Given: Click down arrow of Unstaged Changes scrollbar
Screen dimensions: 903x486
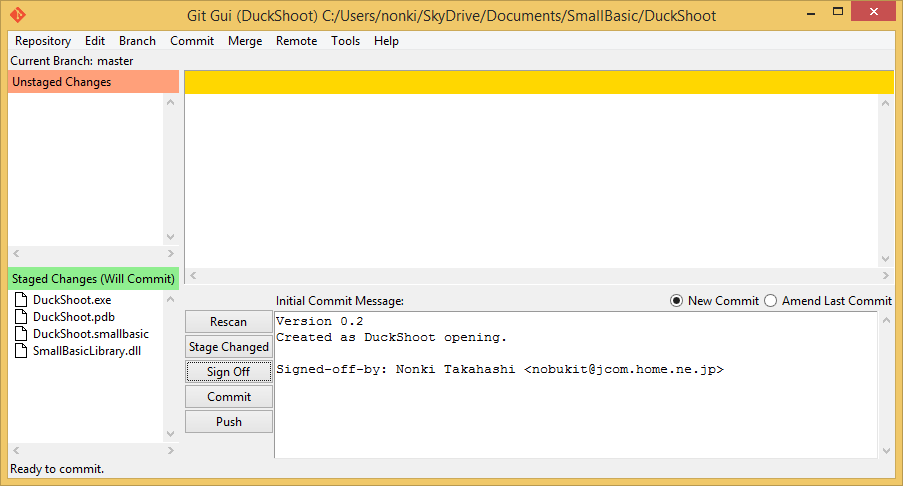Looking at the screenshot, I should click(170, 237).
